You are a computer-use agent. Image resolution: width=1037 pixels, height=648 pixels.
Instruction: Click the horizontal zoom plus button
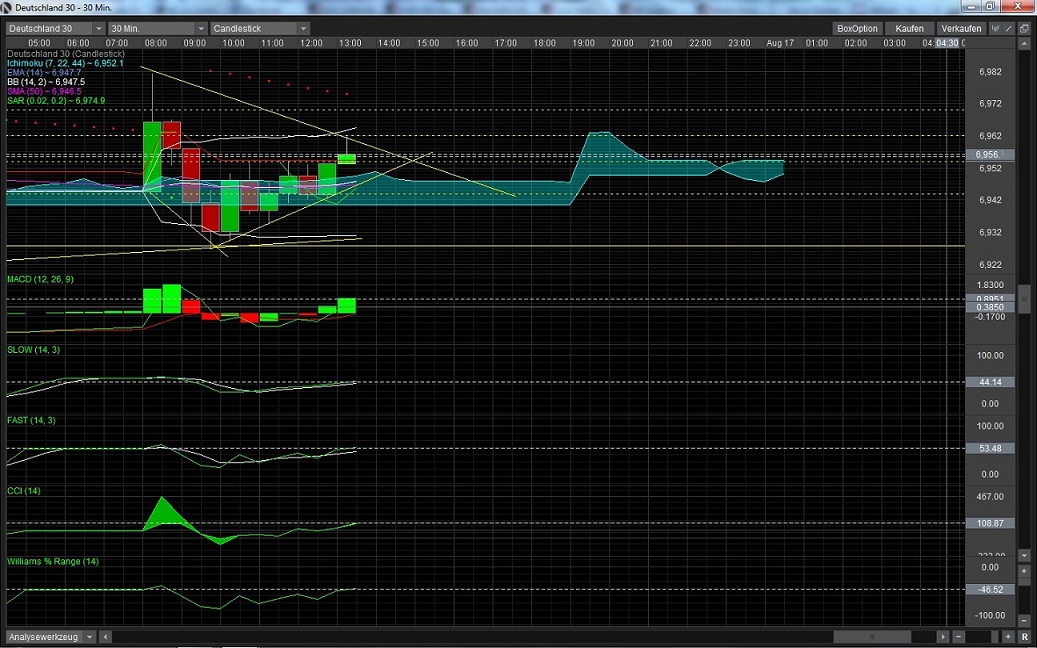click(1009, 637)
